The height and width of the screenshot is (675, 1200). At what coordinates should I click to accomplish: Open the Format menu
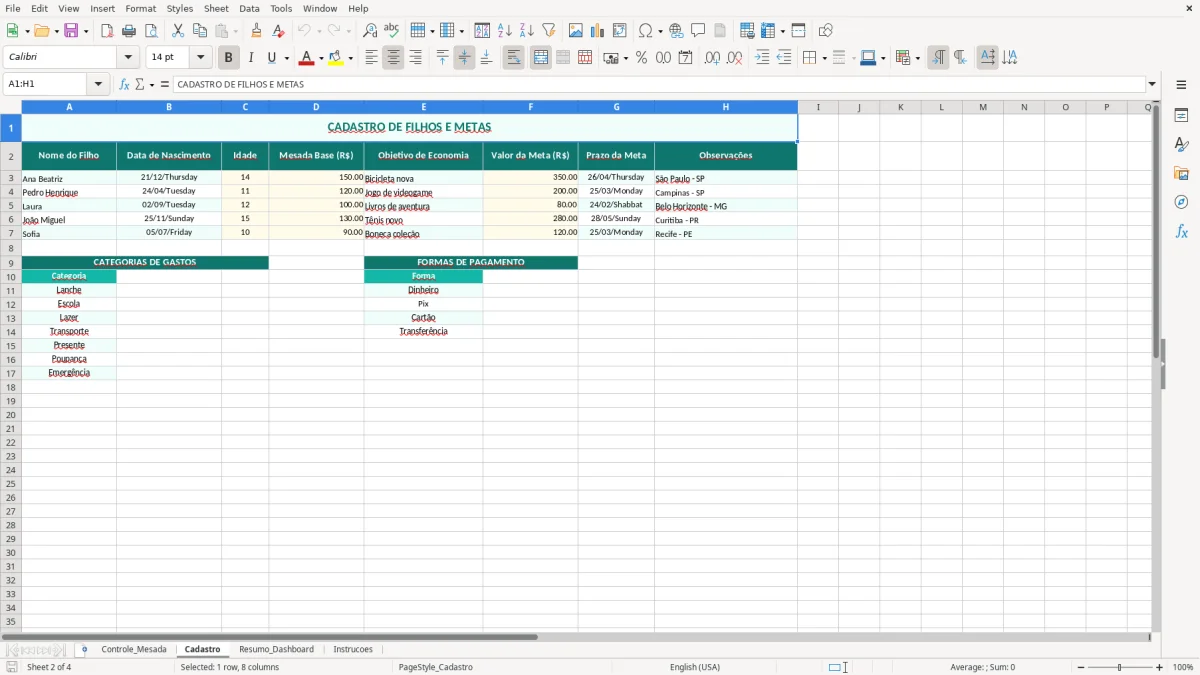140,8
